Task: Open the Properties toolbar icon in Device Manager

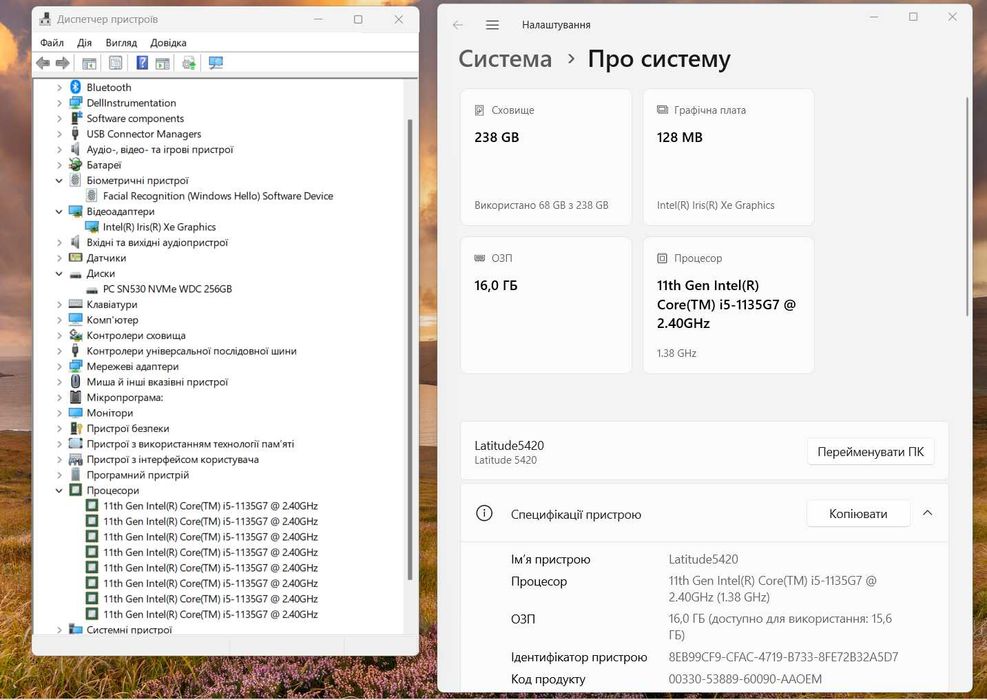Action: (115, 63)
